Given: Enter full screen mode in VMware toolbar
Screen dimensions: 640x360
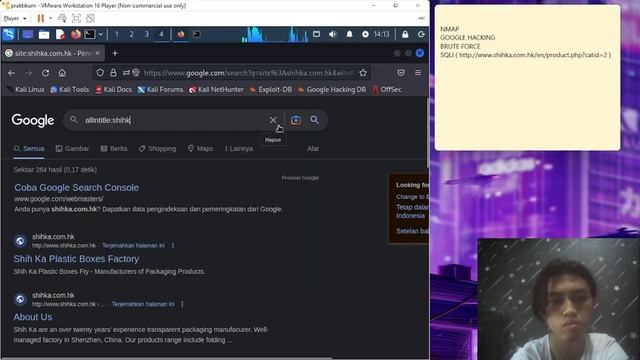Looking at the screenshot, I should (76, 18).
